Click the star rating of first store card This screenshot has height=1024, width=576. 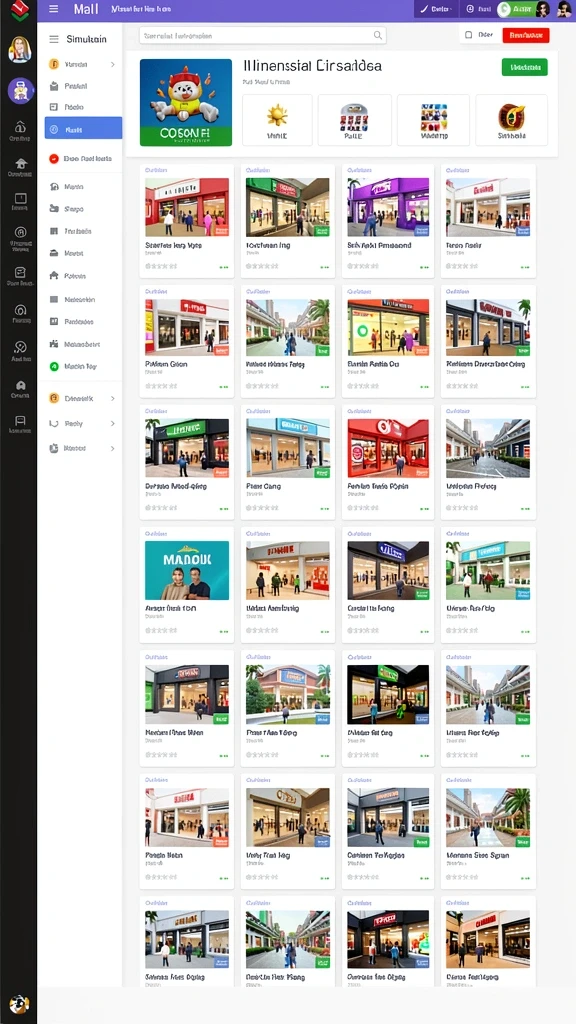pyautogui.click(x=161, y=266)
